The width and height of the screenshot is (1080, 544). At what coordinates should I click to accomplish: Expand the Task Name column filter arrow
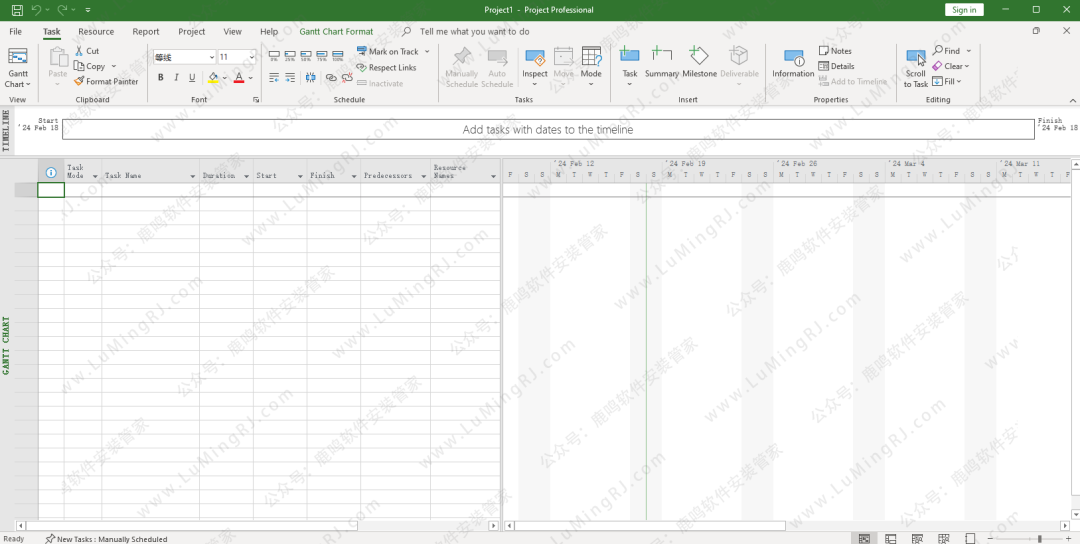tap(193, 177)
